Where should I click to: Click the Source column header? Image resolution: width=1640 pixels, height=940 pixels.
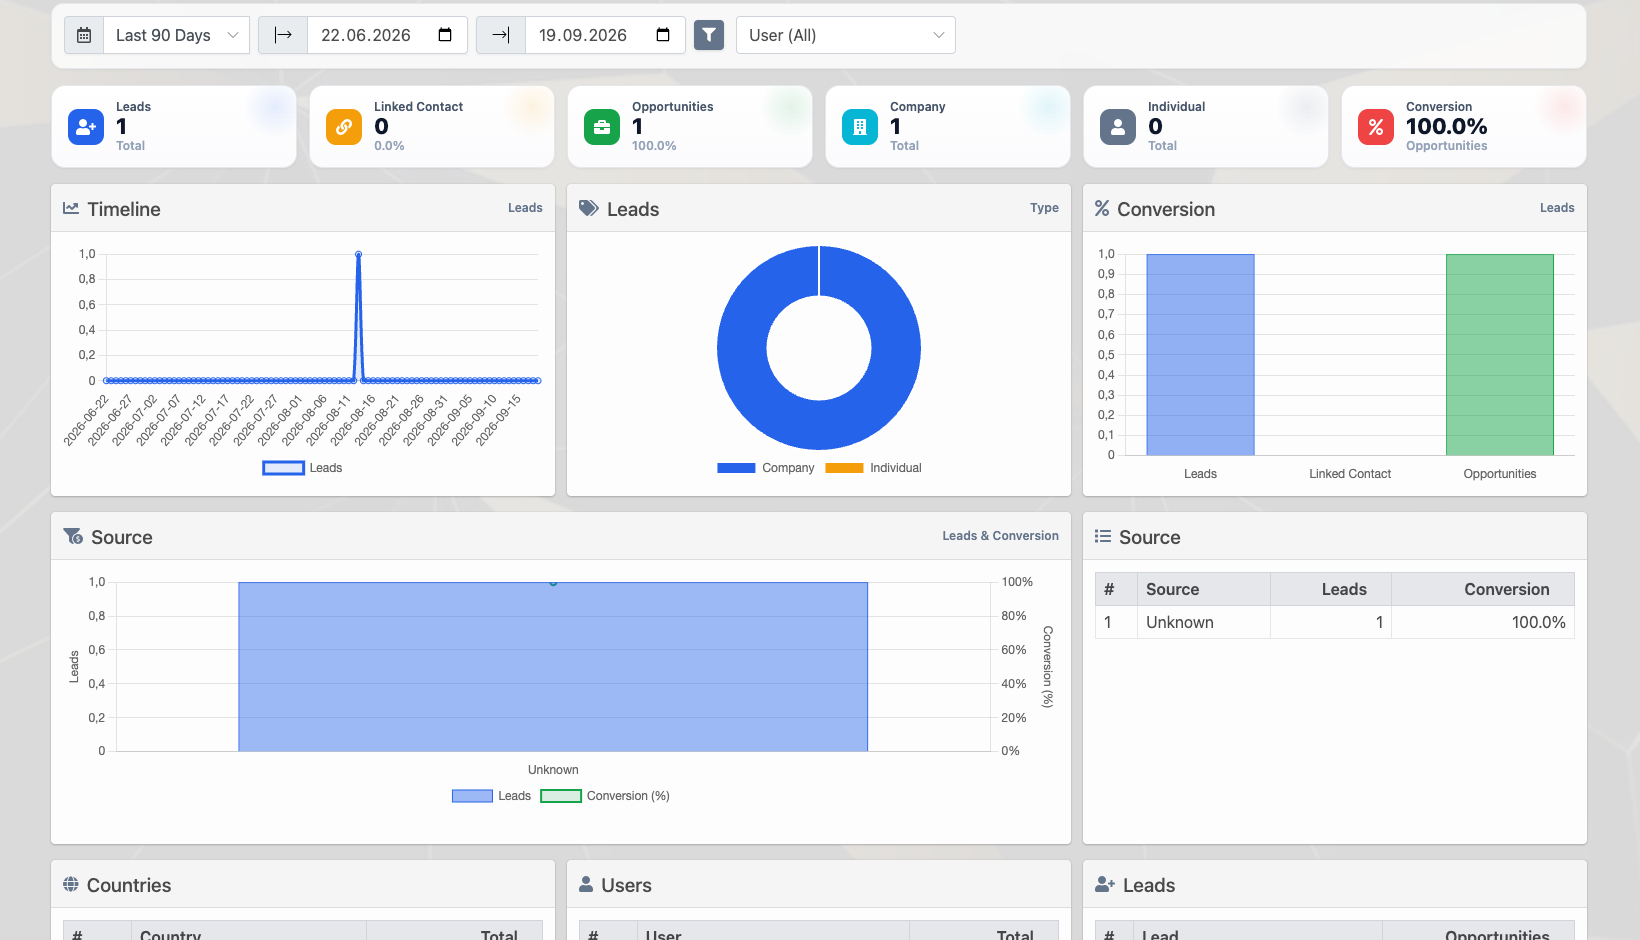(1204, 589)
